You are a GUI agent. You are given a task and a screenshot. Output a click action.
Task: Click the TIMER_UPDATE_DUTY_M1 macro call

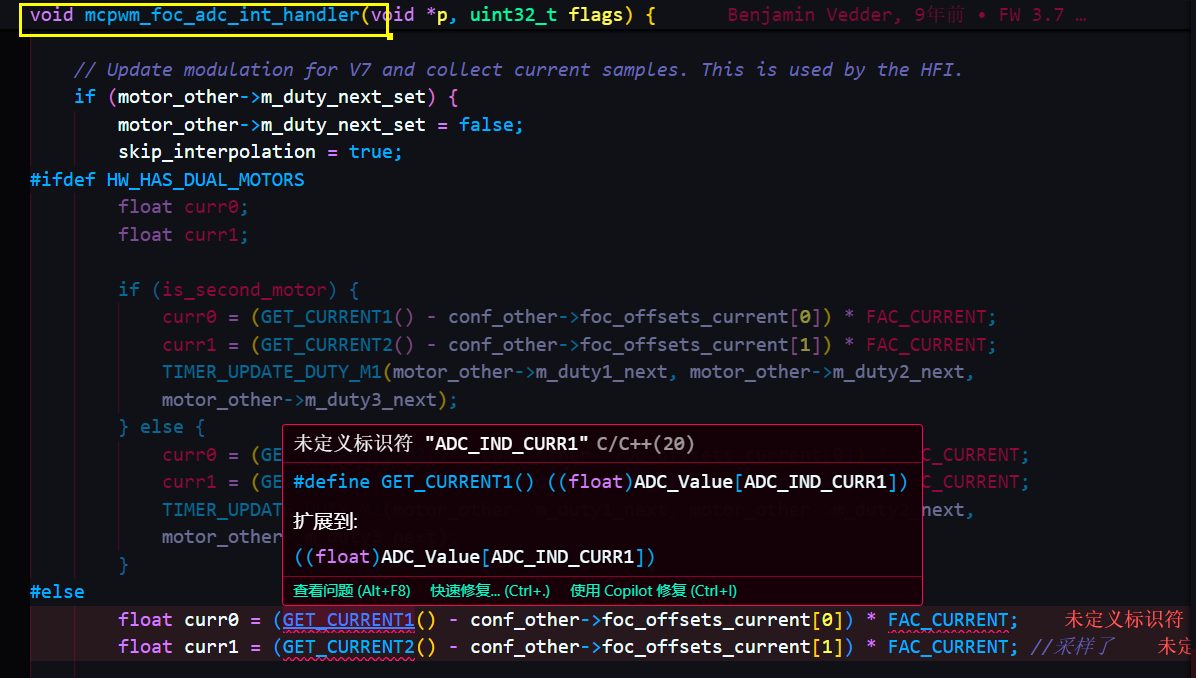(x=271, y=372)
